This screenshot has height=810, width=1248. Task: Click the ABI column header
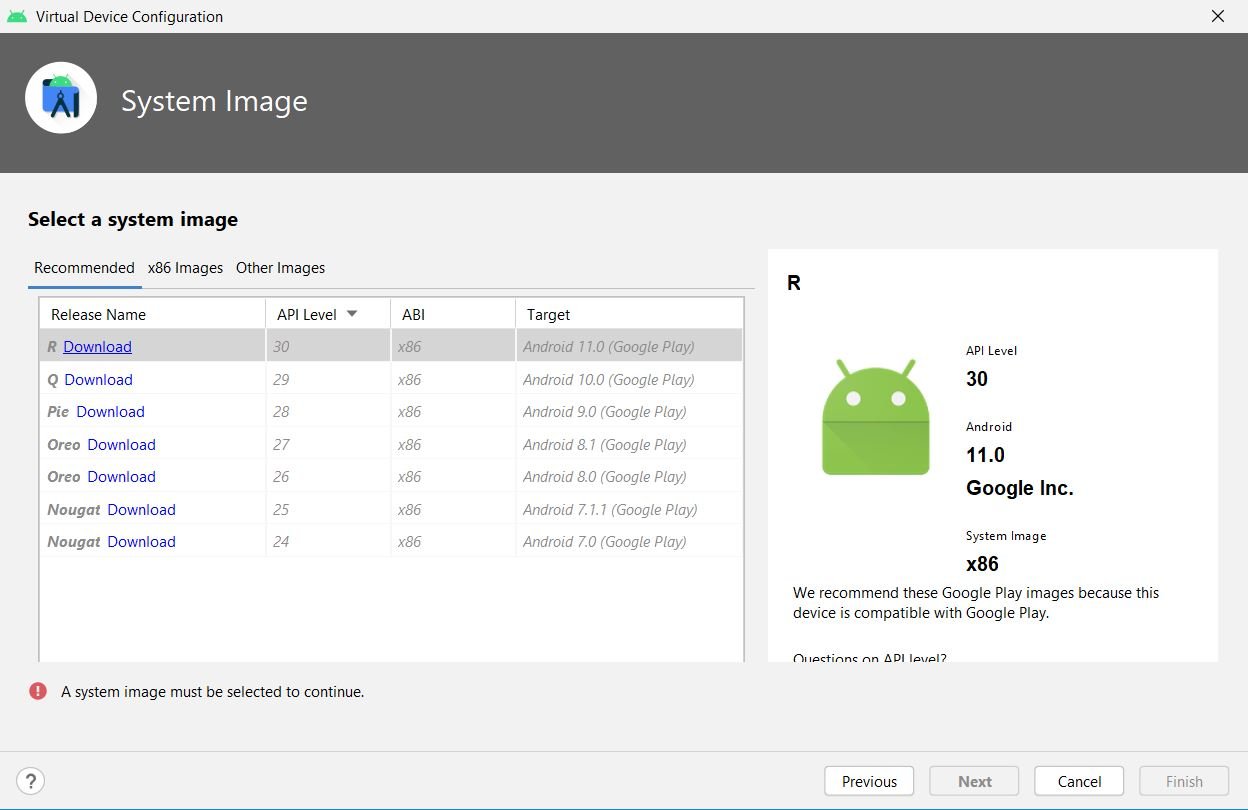pyautogui.click(x=453, y=314)
